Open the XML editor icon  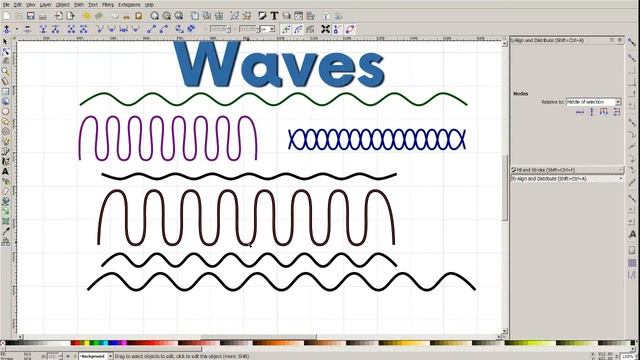298,16
